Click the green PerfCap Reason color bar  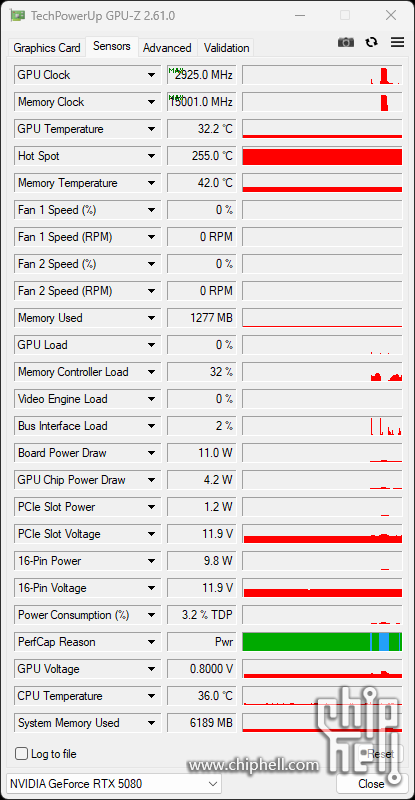point(322,642)
